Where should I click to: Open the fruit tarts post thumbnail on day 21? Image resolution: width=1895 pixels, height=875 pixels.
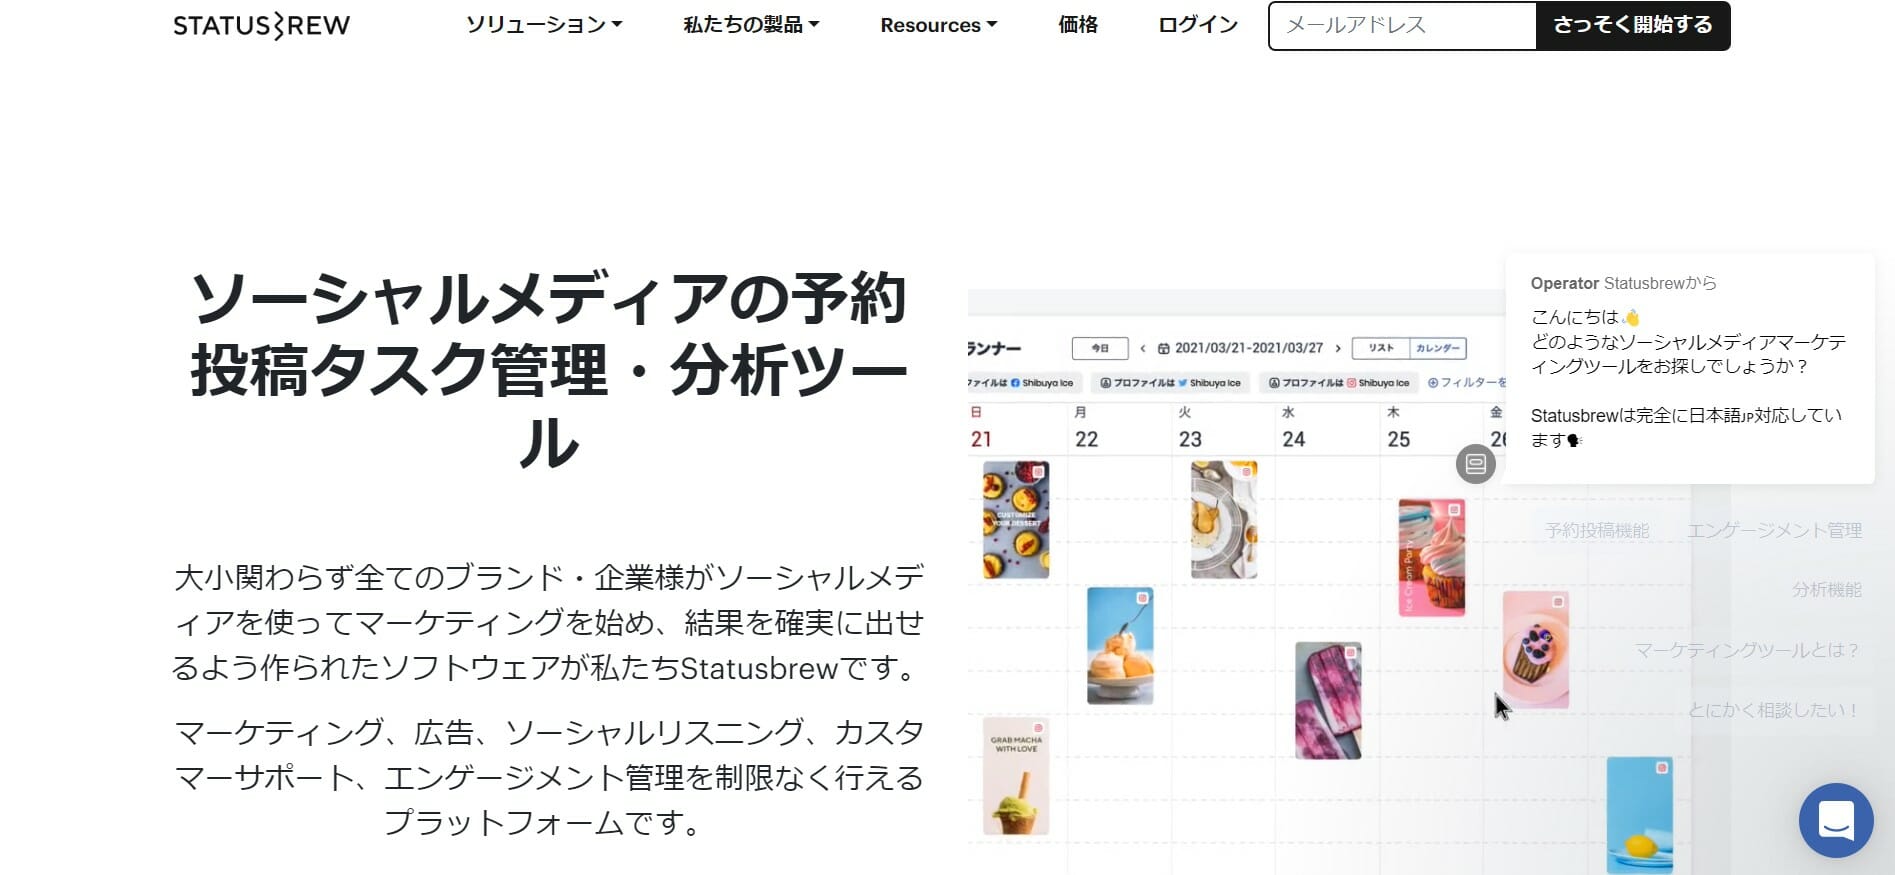(1016, 520)
